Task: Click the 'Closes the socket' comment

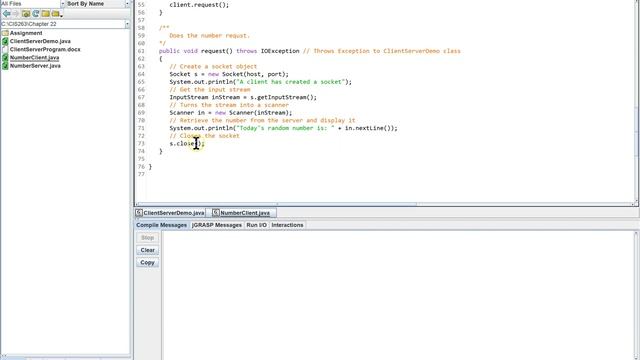Action: [204, 136]
